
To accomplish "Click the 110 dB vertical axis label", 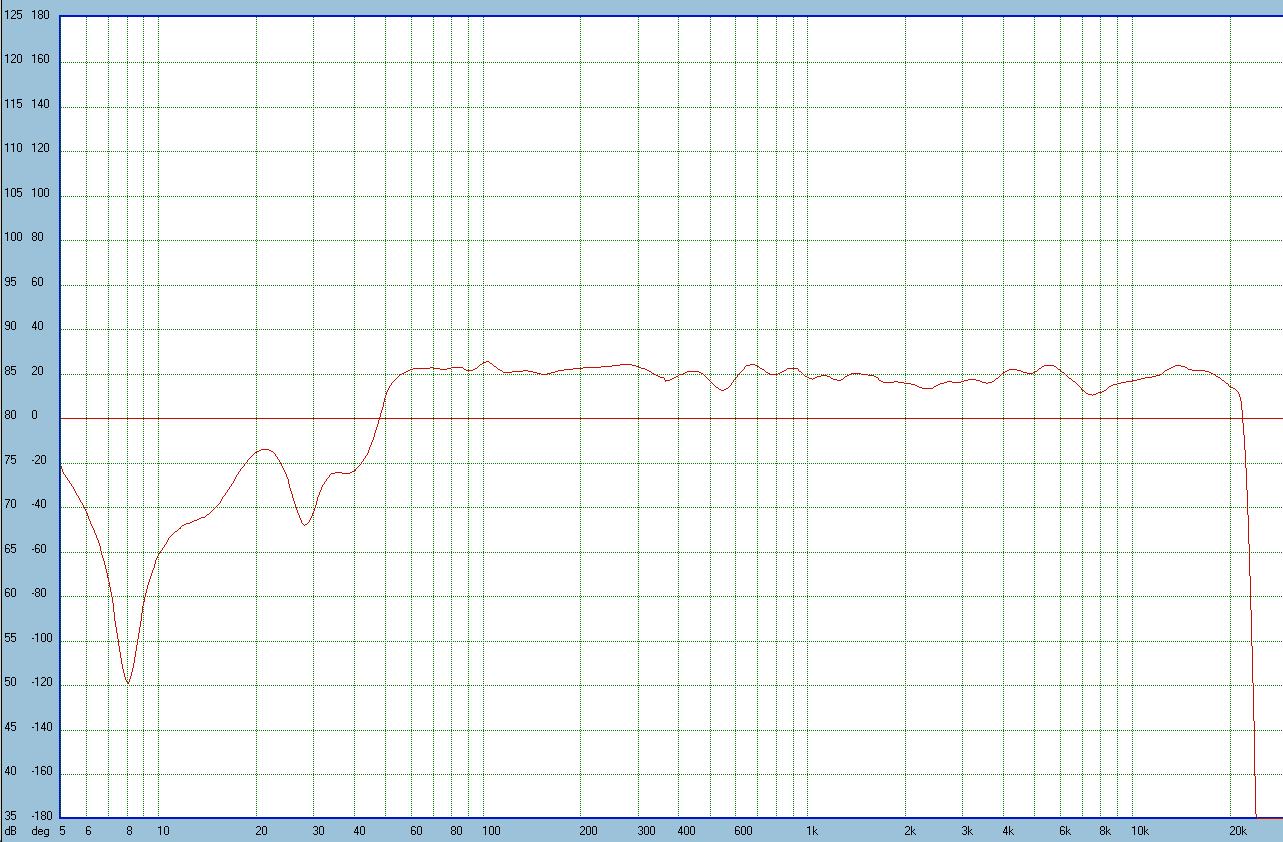I will pos(13,149).
